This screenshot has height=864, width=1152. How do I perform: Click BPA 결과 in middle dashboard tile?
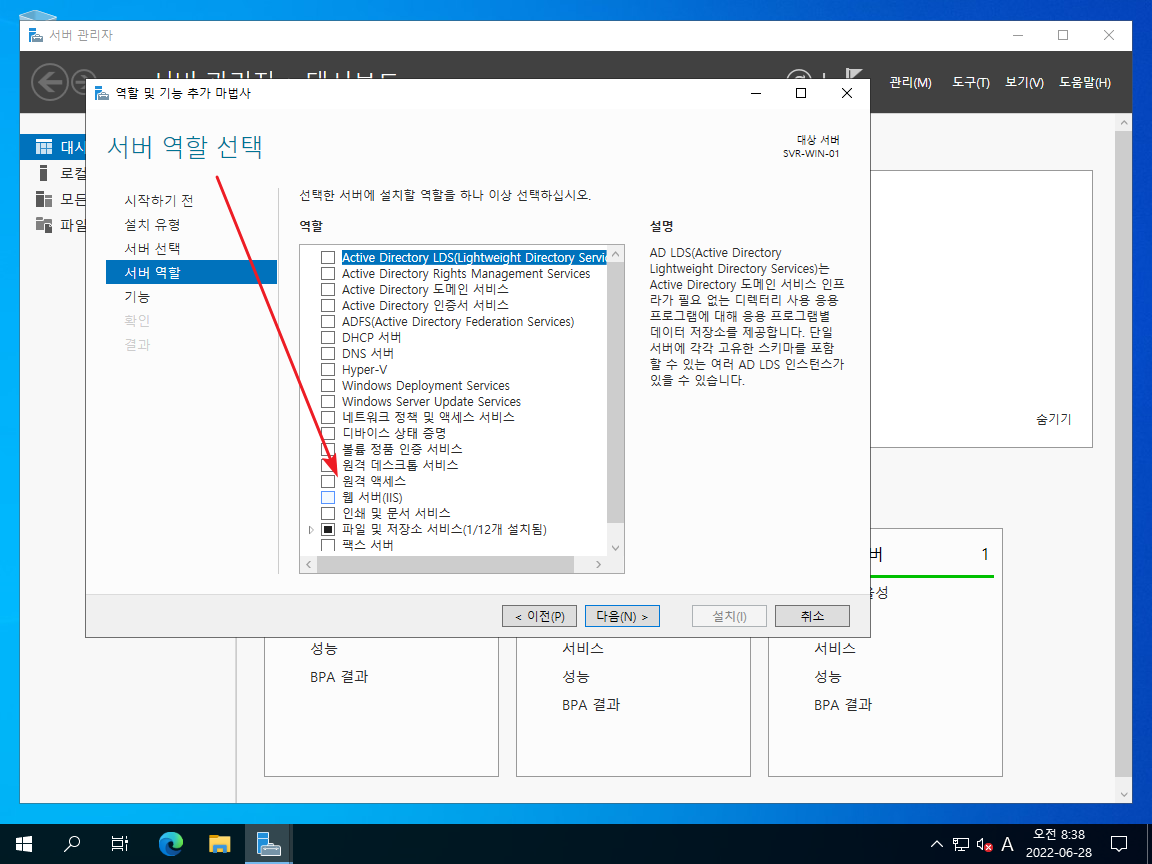coord(591,705)
